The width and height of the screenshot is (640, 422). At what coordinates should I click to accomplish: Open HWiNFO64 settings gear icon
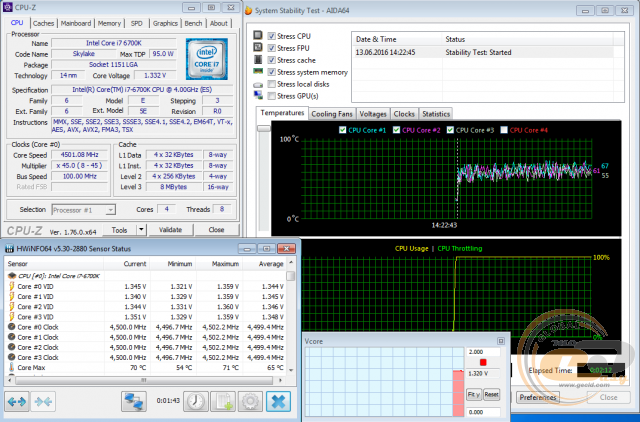pyautogui.click(x=250, y=402)
